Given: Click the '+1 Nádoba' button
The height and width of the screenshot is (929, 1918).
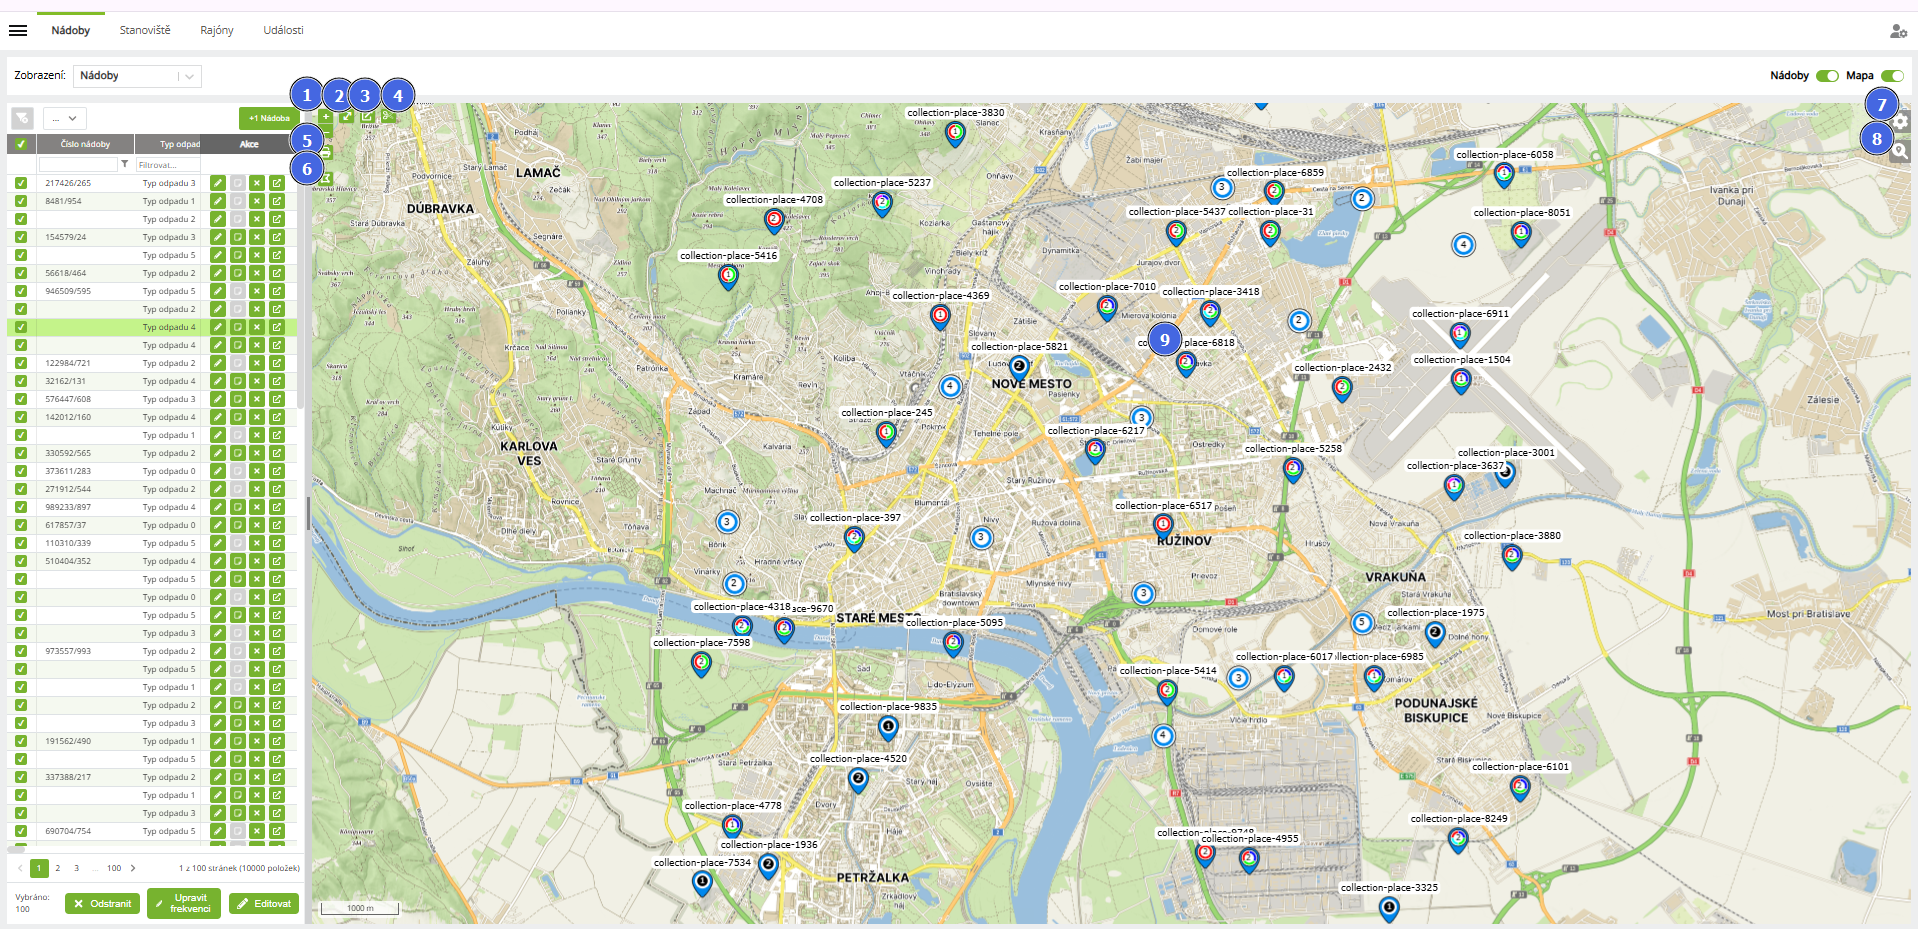Looking at the screenshot, I should (x=269, y=118).
